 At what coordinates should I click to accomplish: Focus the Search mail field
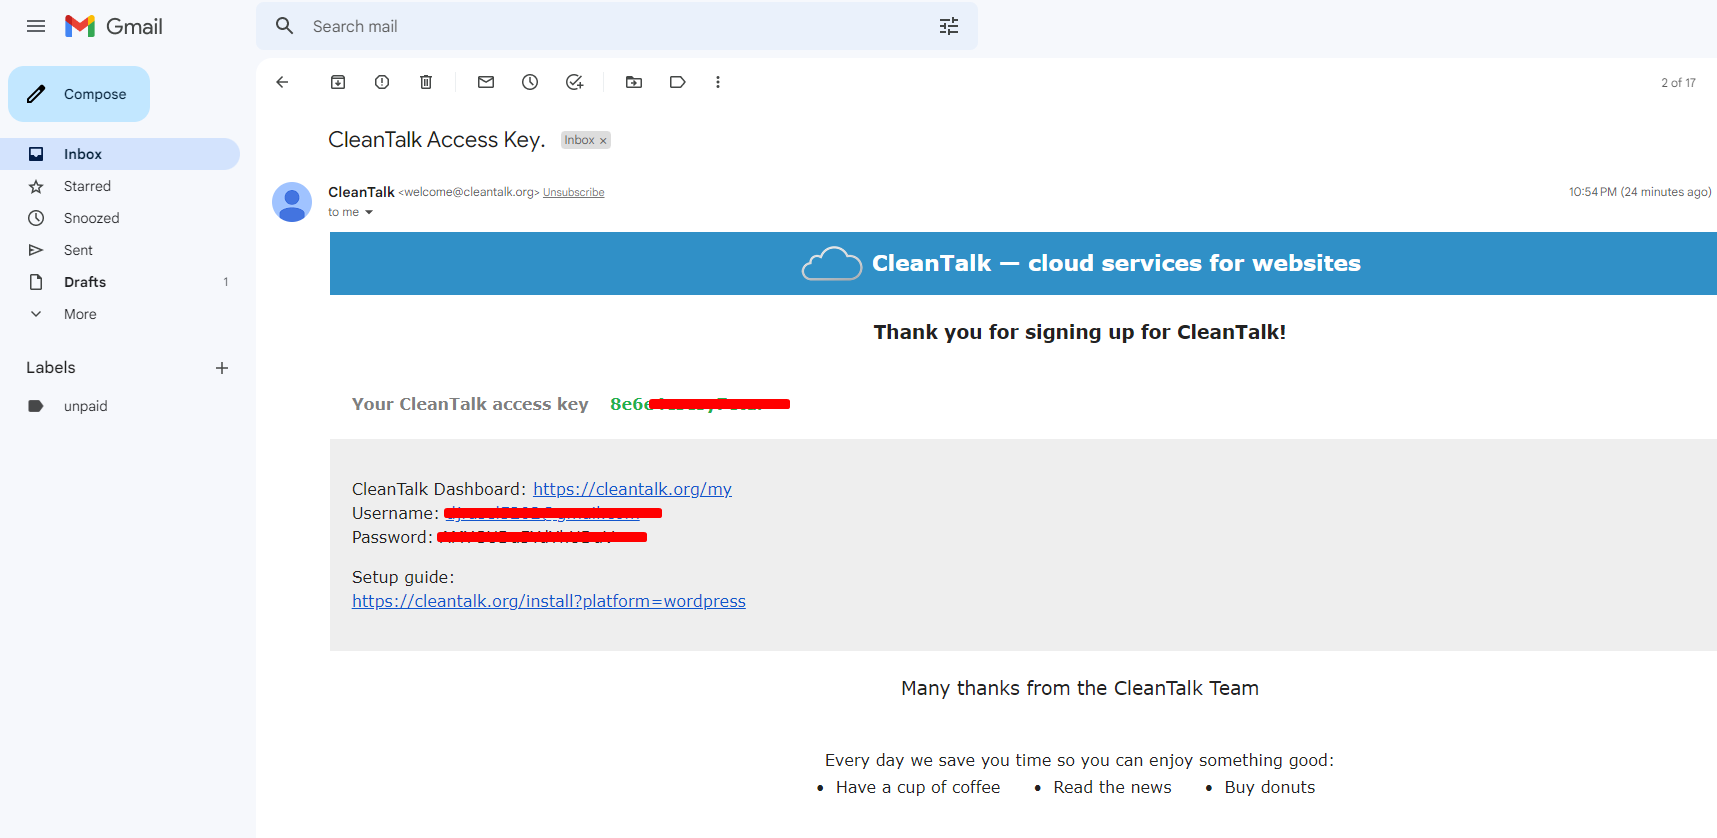(617, 26)
